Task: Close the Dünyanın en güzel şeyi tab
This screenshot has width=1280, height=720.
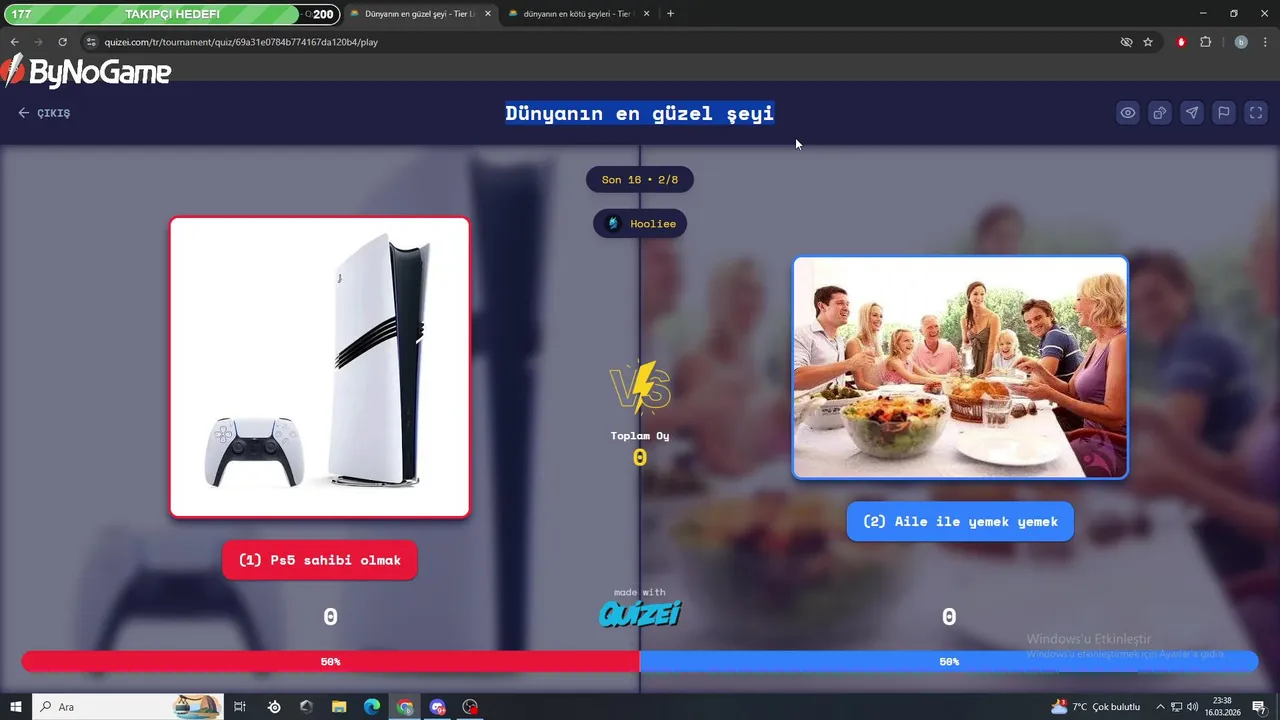Action: coord(488,14)
